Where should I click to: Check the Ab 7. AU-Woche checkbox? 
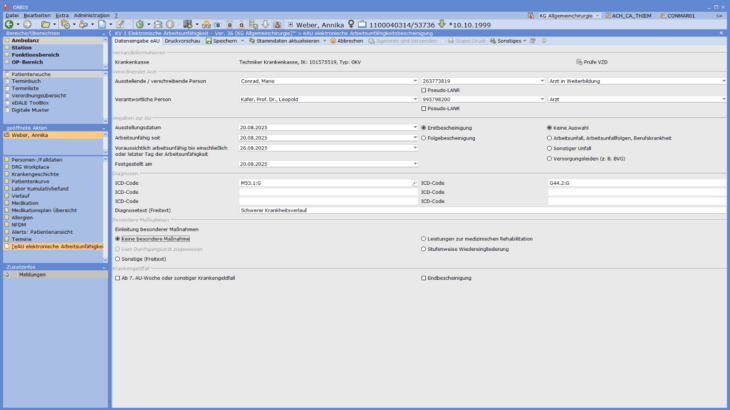[118, 278]
